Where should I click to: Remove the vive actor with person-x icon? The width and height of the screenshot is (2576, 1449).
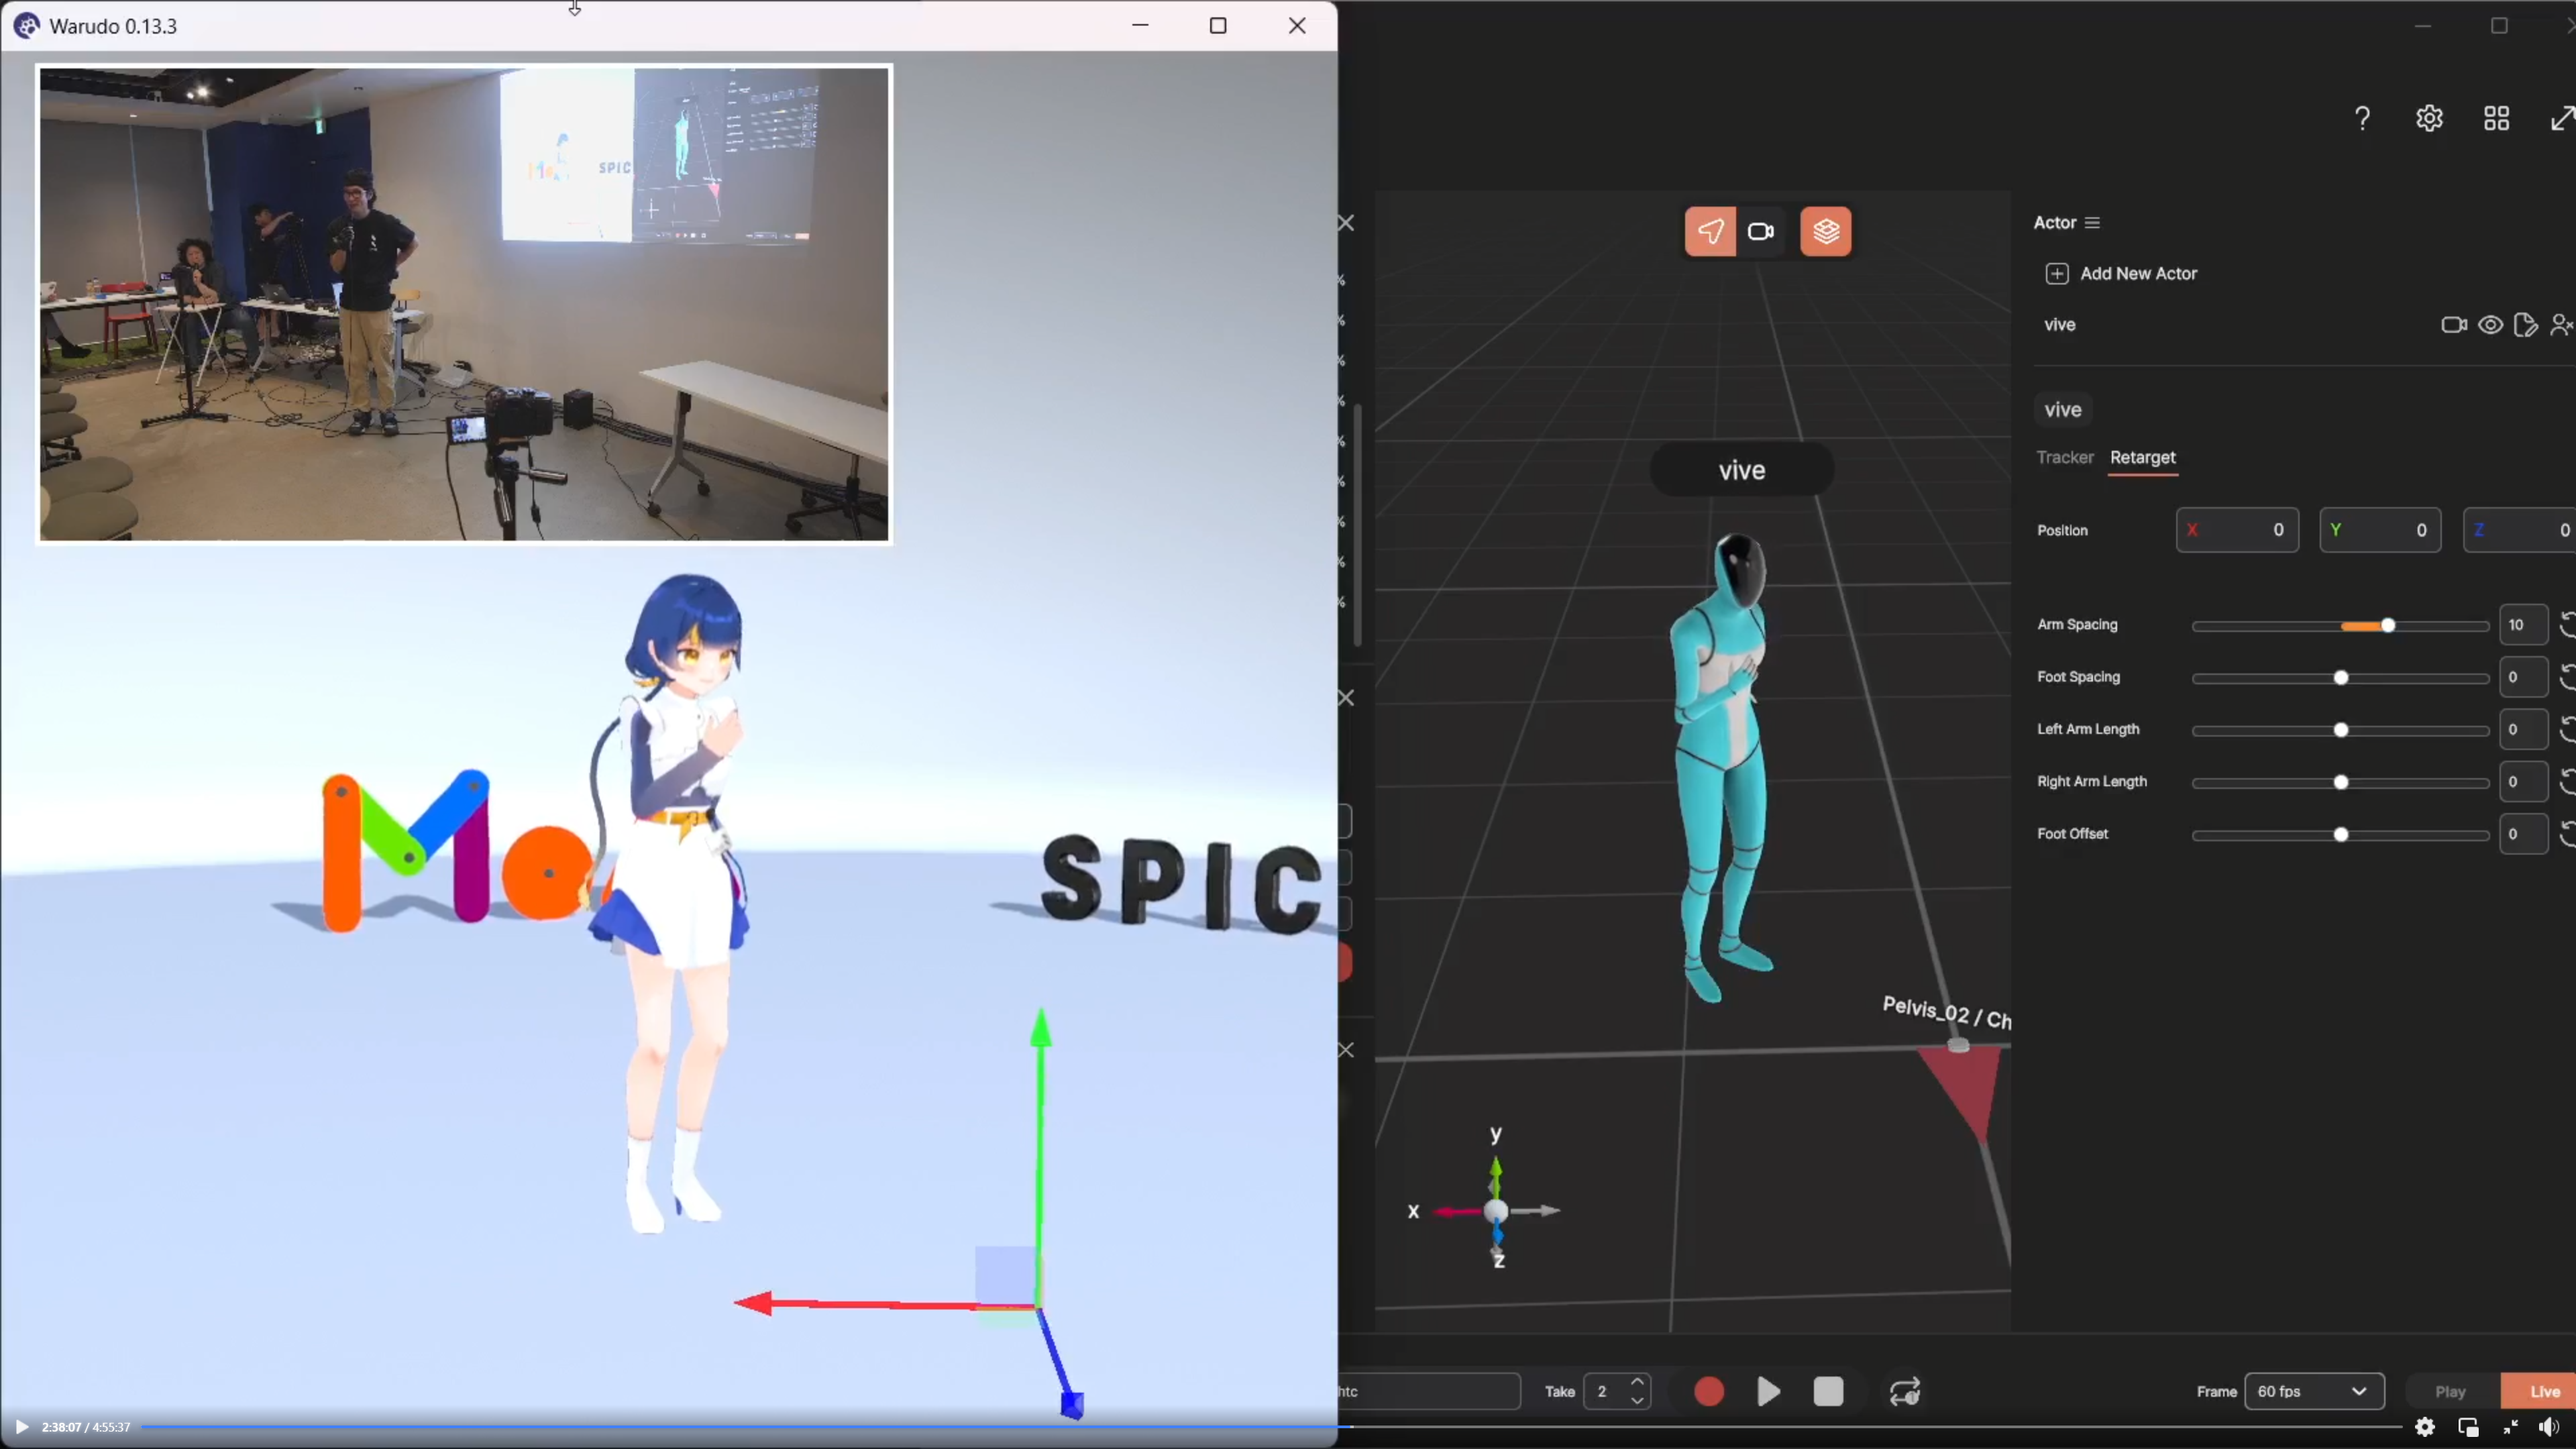[2561, 325]
